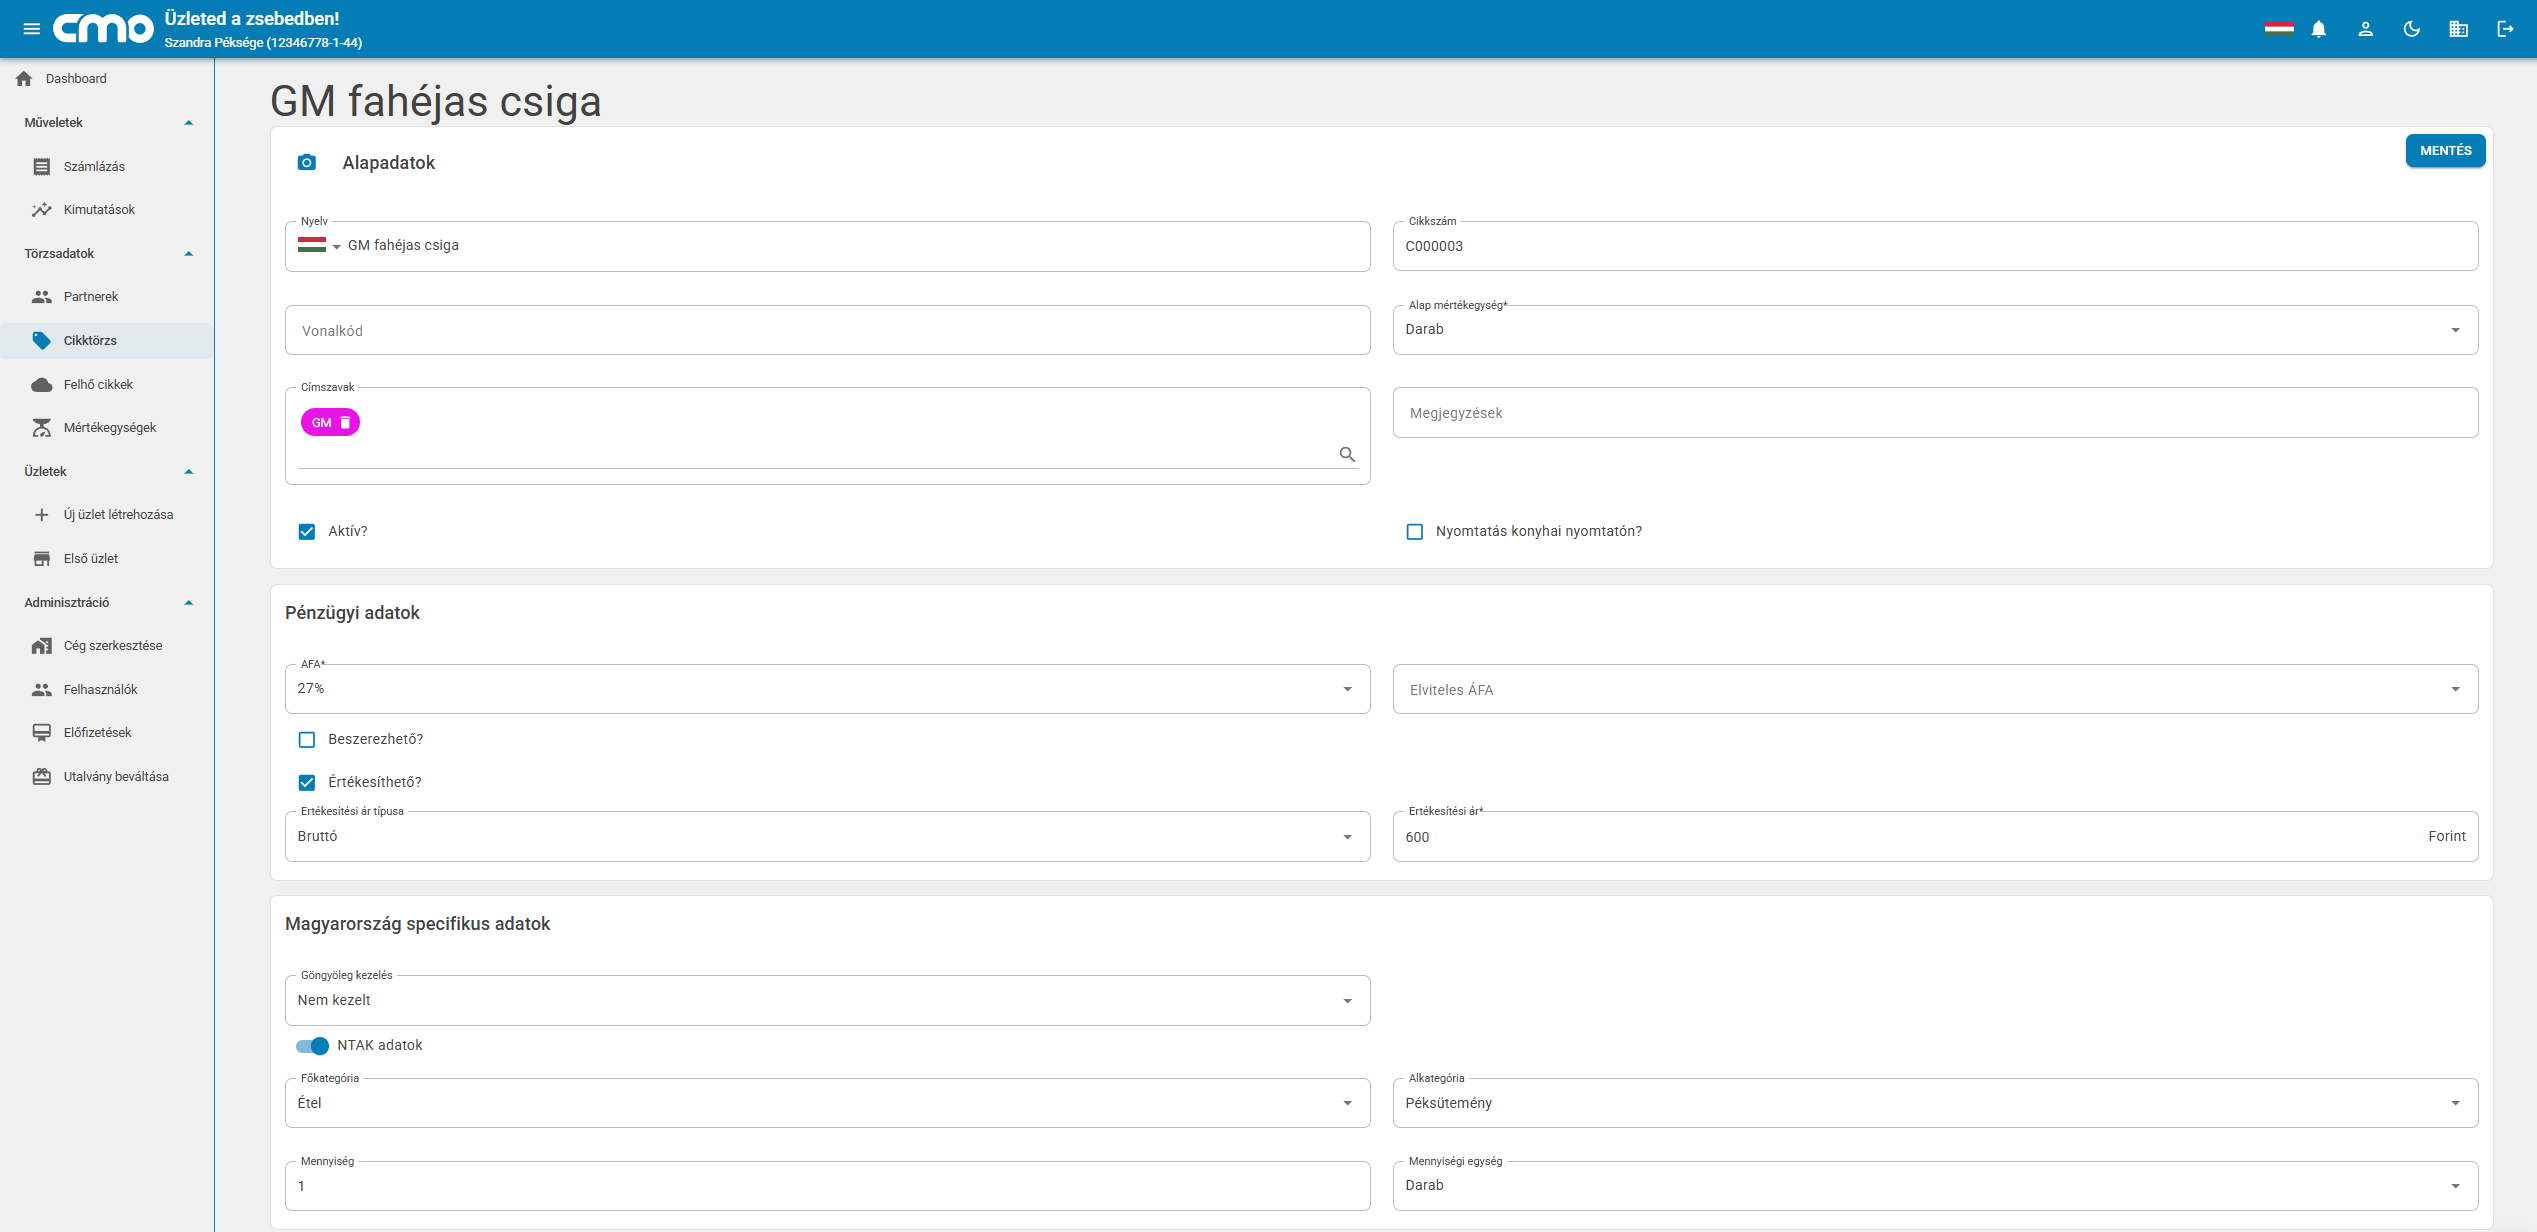This screenshot has height=1232, width=2537.
Task: Open the Nyelv flag dropdown in the form
Action: click(320, 245)
